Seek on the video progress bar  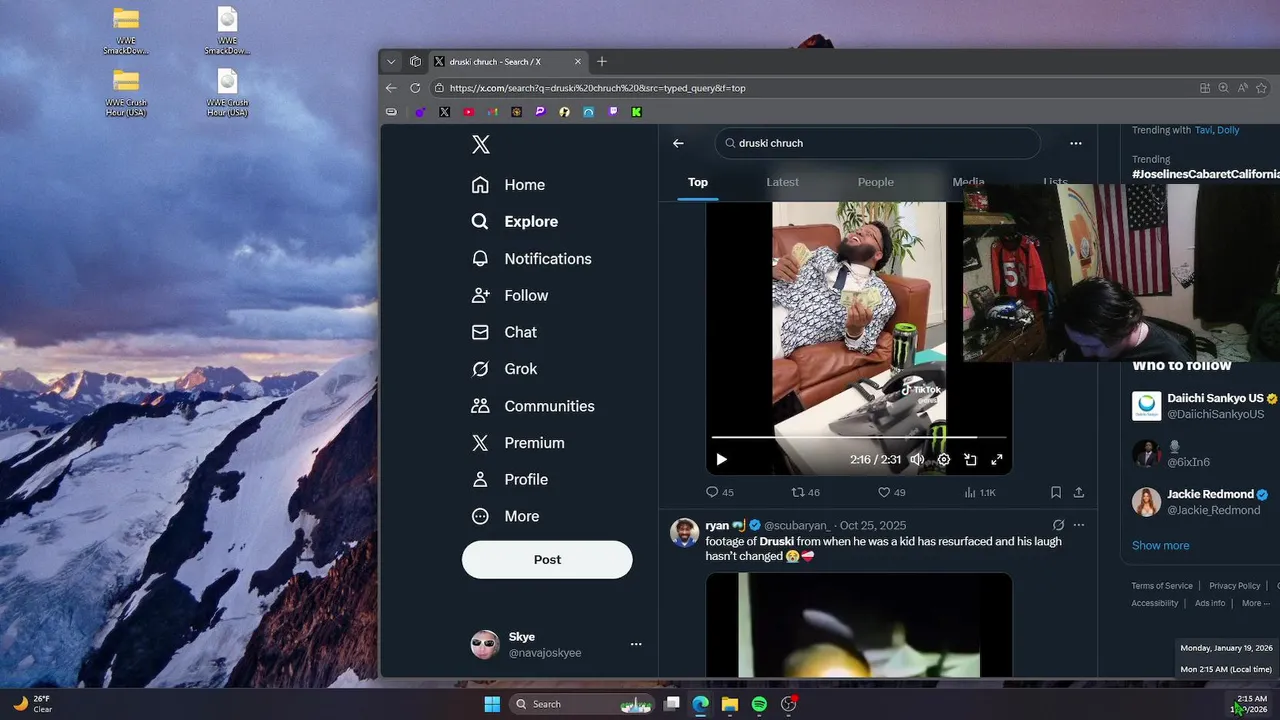point(858,437)
